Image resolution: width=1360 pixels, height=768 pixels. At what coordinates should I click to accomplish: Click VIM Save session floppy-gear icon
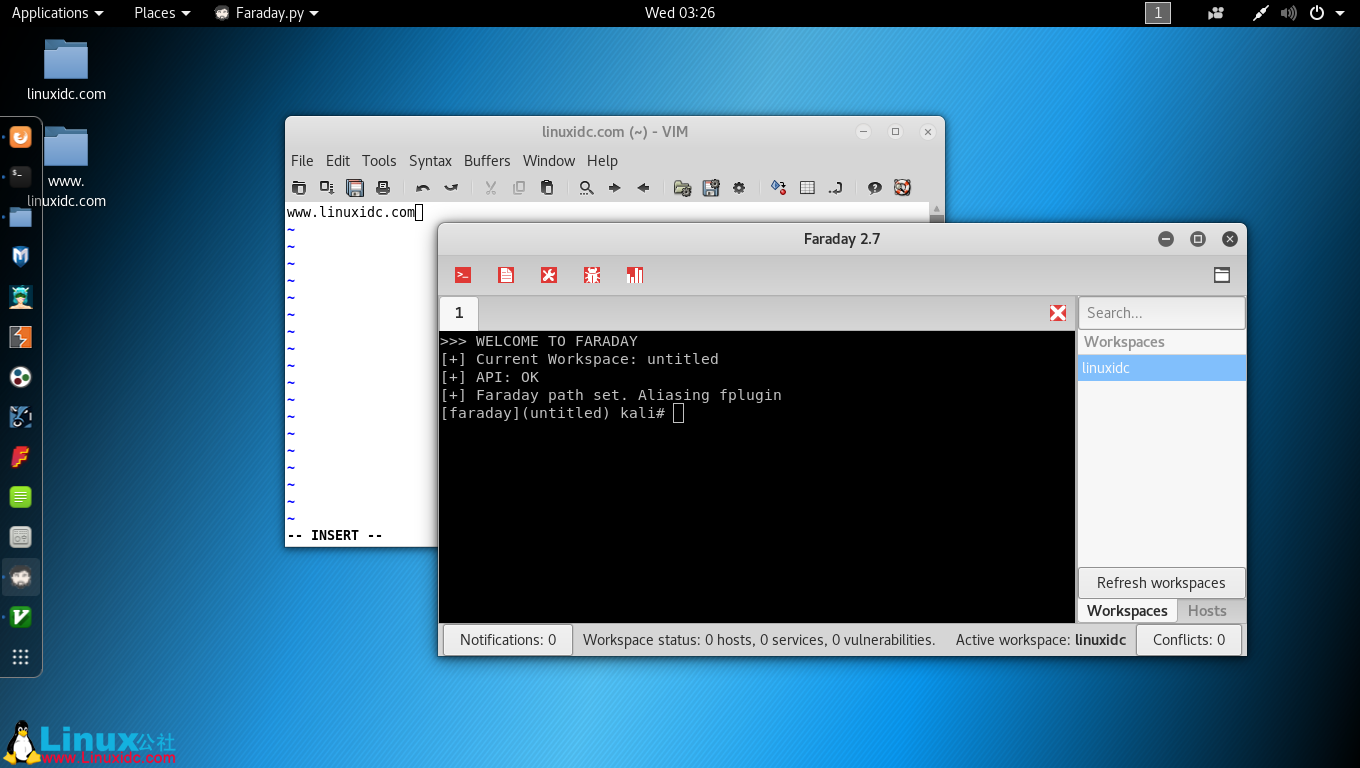[x=711, y=187]
